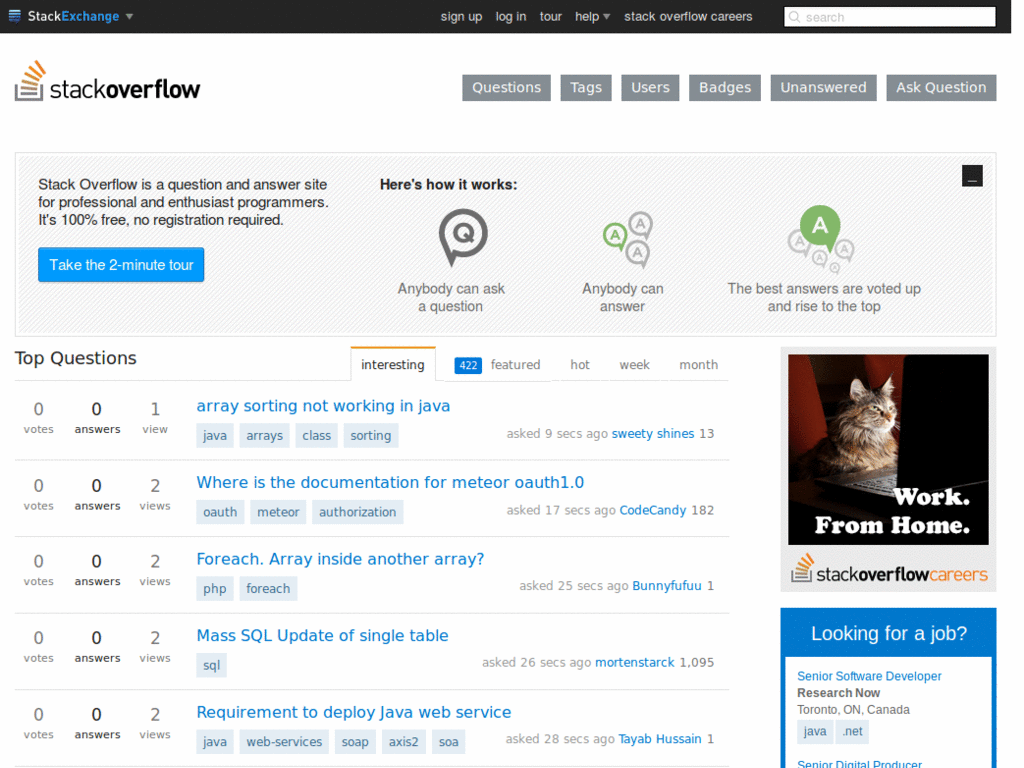Select the featured tab
Screen dimensions: 1024x768
tap(515, 364)
